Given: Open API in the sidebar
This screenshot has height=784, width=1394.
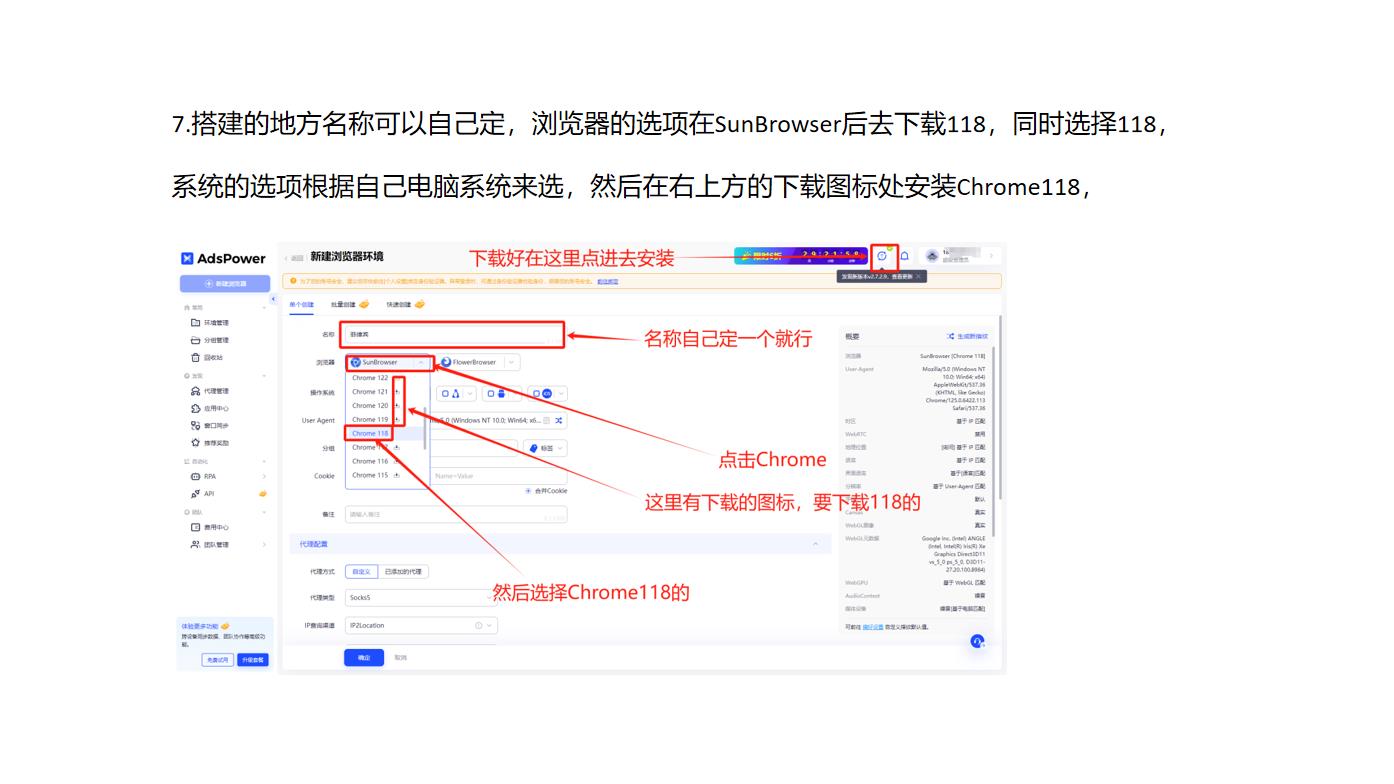Looking at the screenshot, I should click(x=203, y=493).
